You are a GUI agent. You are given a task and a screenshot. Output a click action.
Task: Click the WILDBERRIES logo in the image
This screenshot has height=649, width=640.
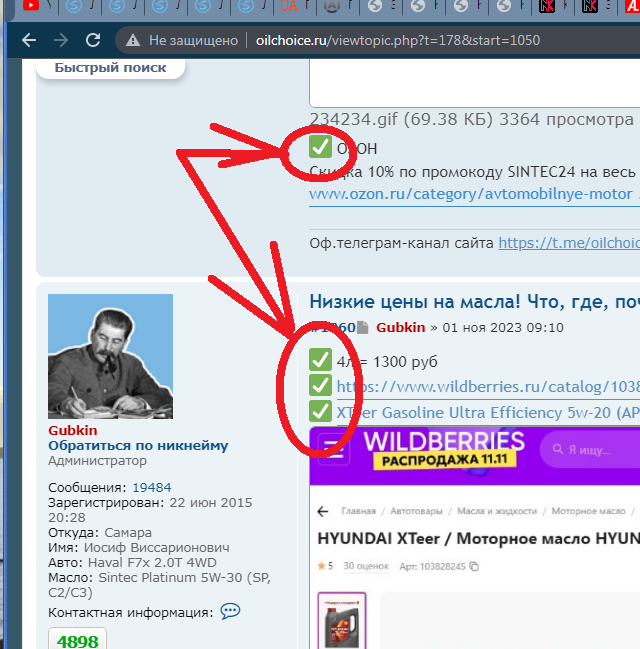pyautogui.click(x=444, y=440)
